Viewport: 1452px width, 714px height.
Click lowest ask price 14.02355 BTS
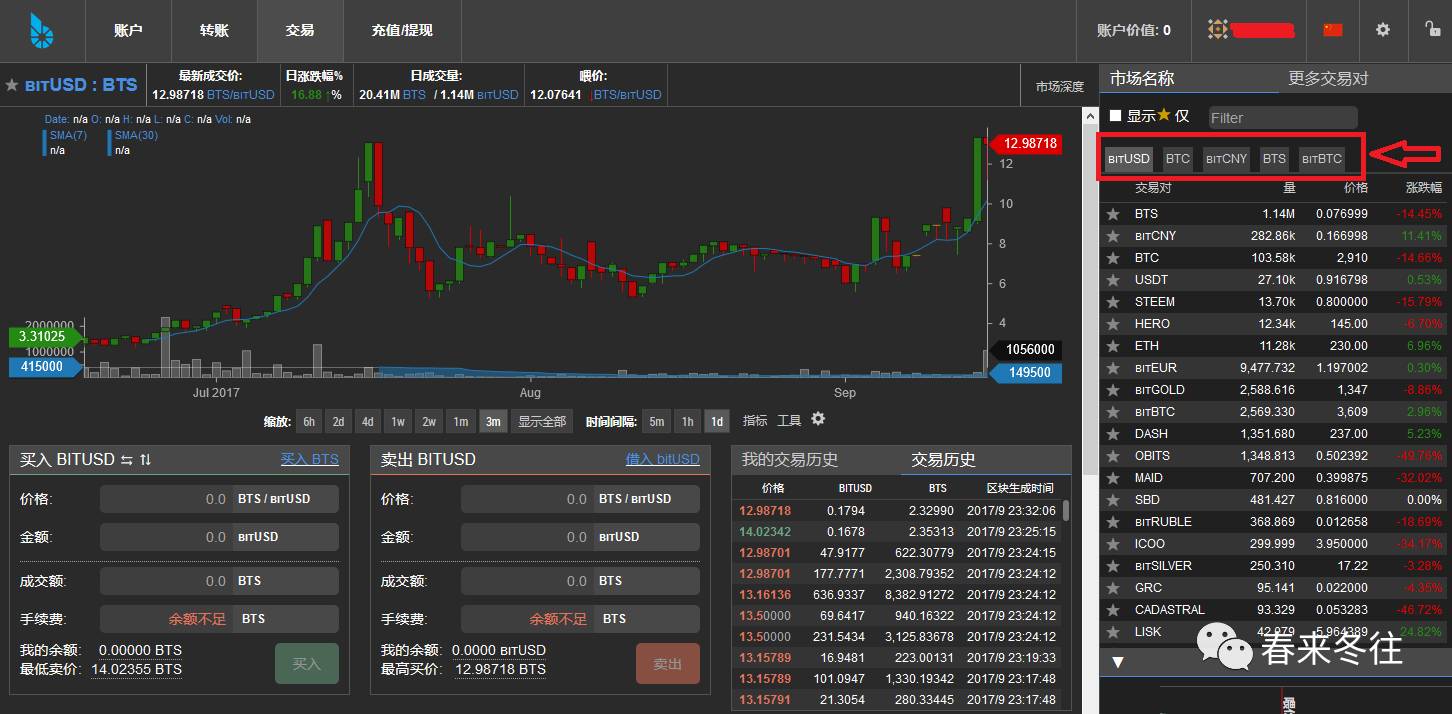coord(137,669)
